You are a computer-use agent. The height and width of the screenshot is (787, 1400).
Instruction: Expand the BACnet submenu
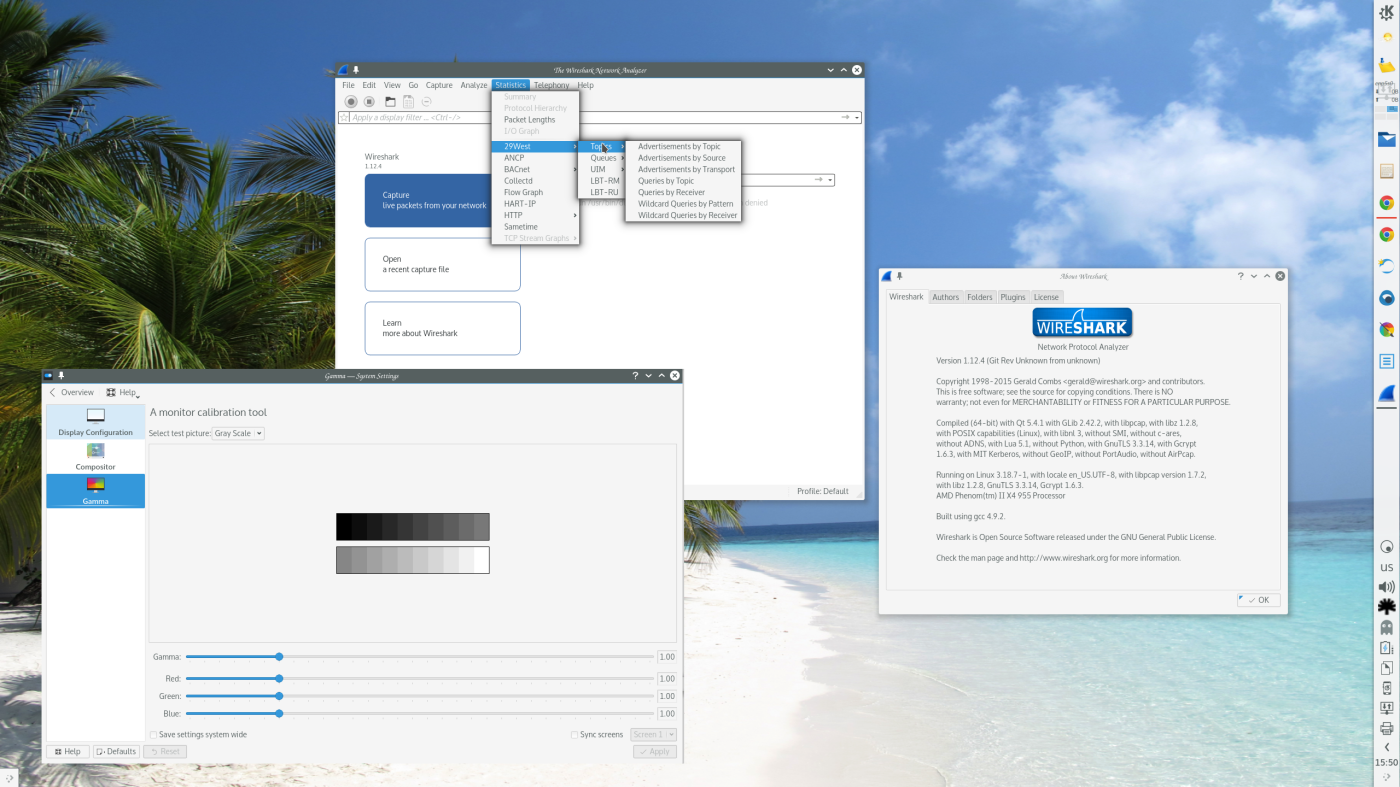(535, 169)
